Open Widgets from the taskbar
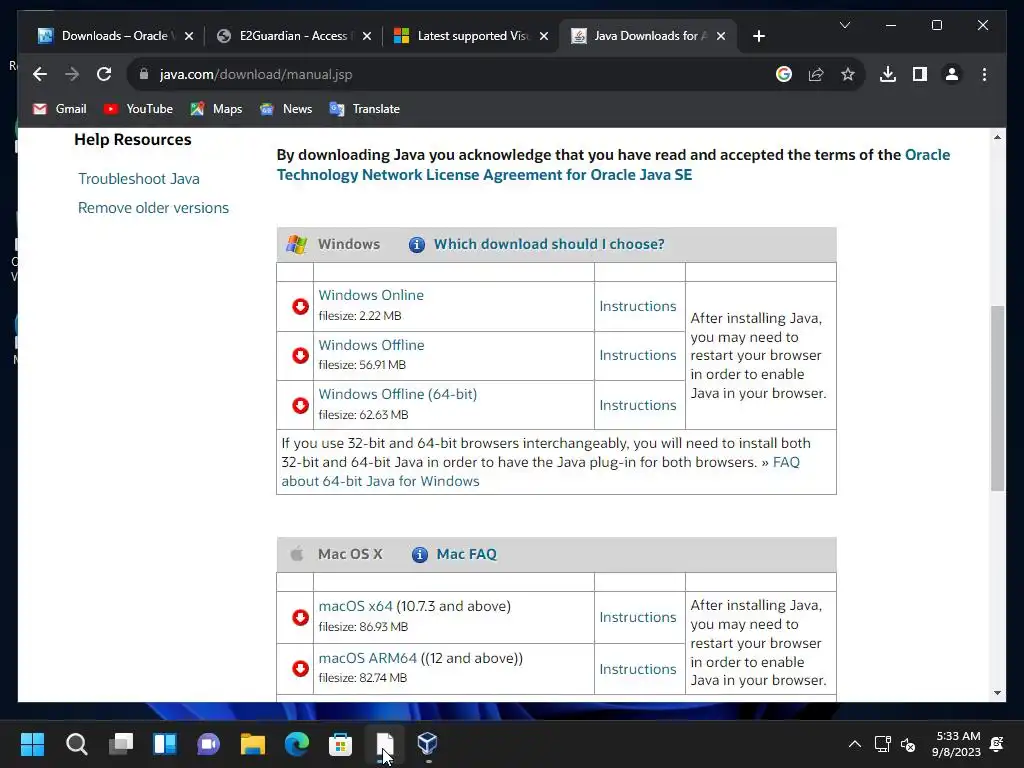The width and height of the screenshot is (1024, 768). pyautogui.click(x=165, y=744)
